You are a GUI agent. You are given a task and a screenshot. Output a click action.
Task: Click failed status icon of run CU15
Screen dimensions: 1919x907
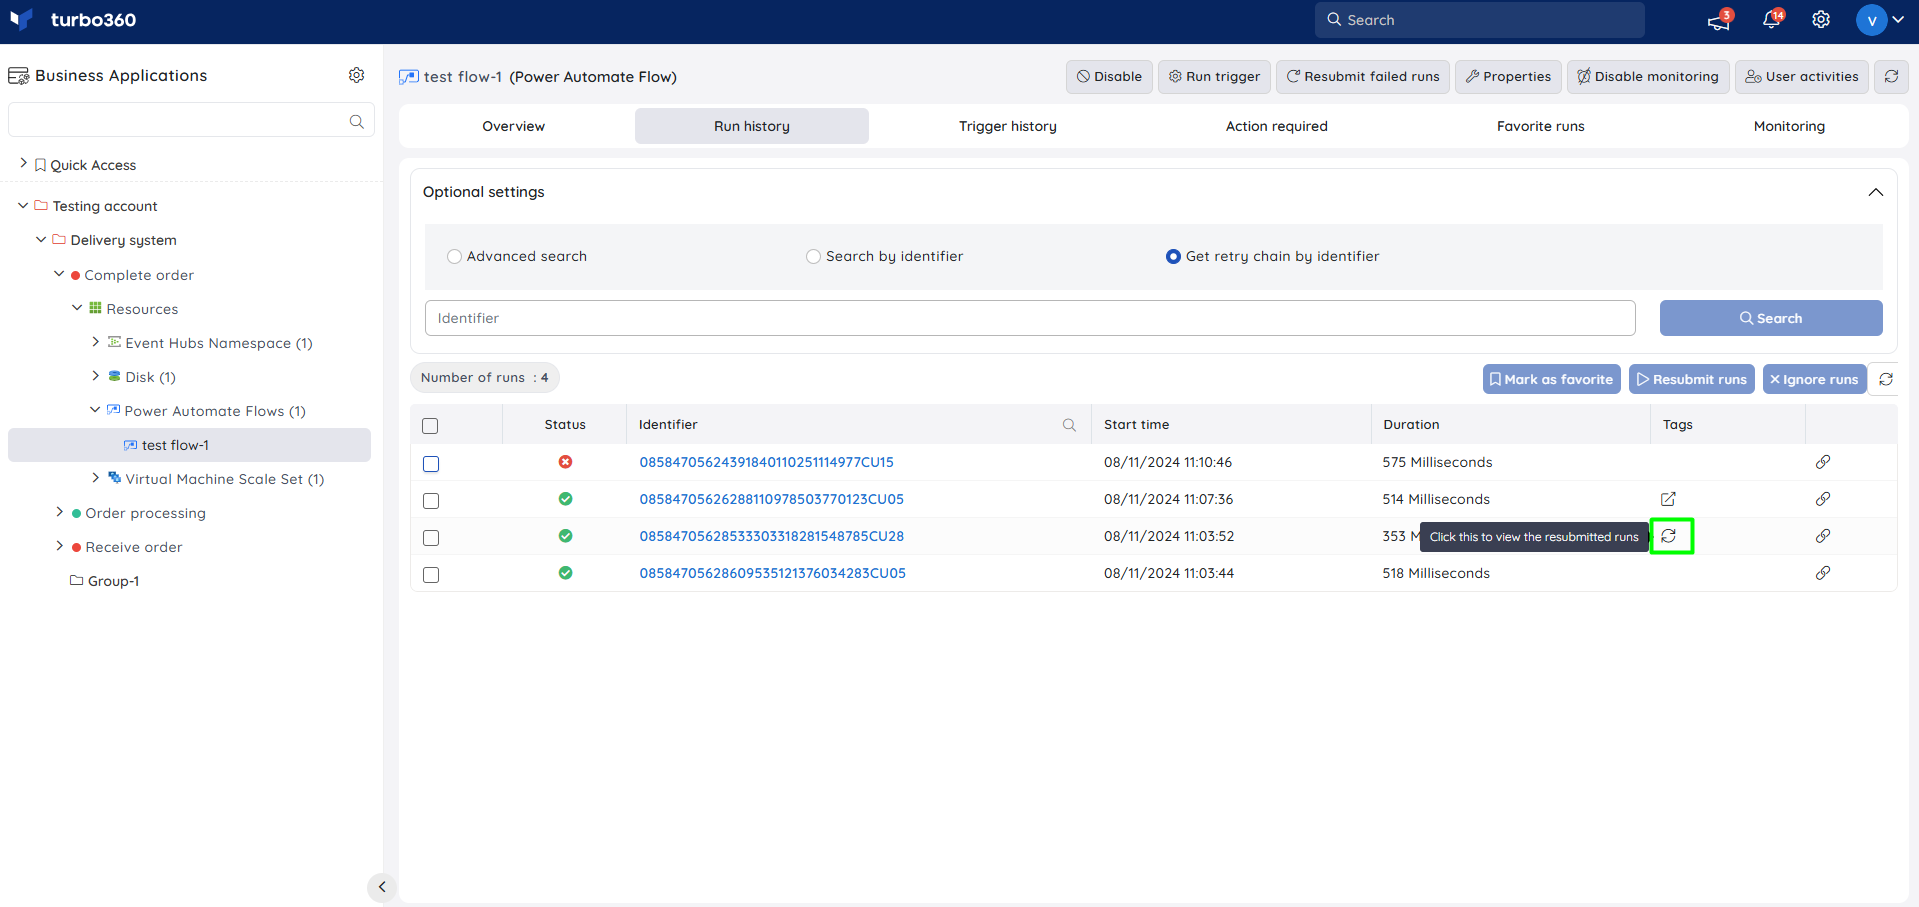pyautogui.click(x=565, y=462)
